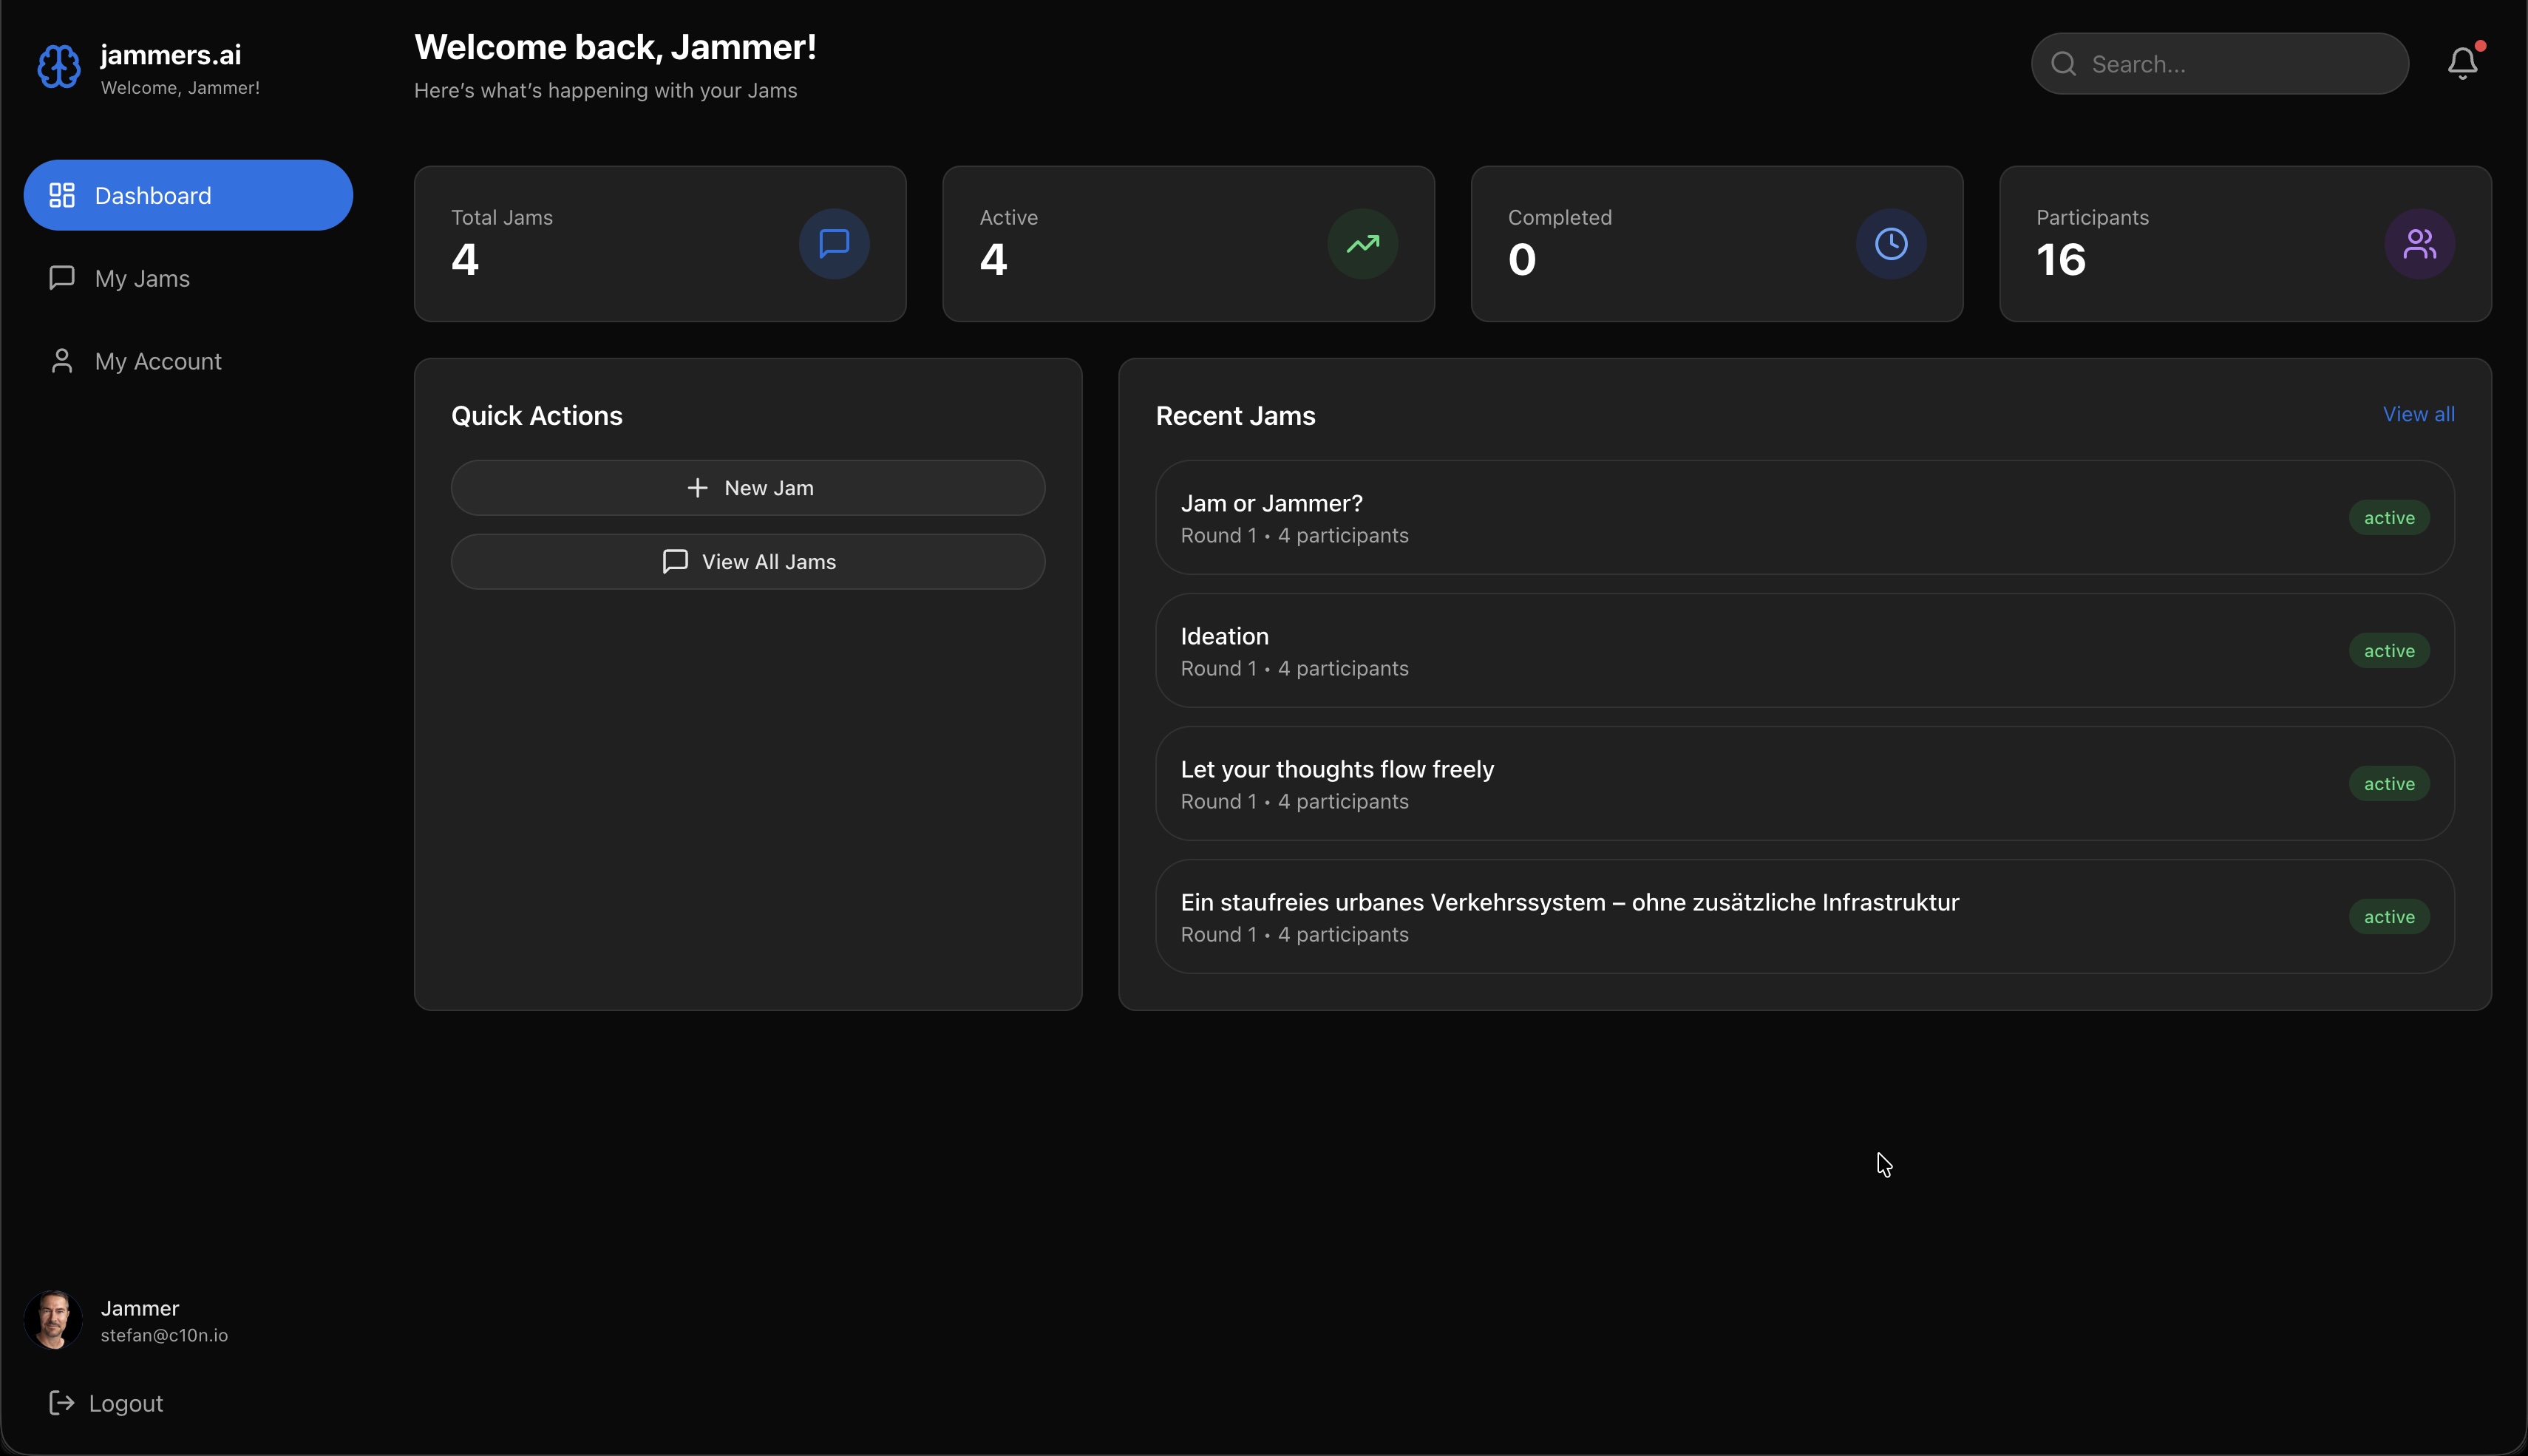The height and width of the screenshot is (1456, 2528).
Task: Click the My Account person icon
Action: coord(62,360)
